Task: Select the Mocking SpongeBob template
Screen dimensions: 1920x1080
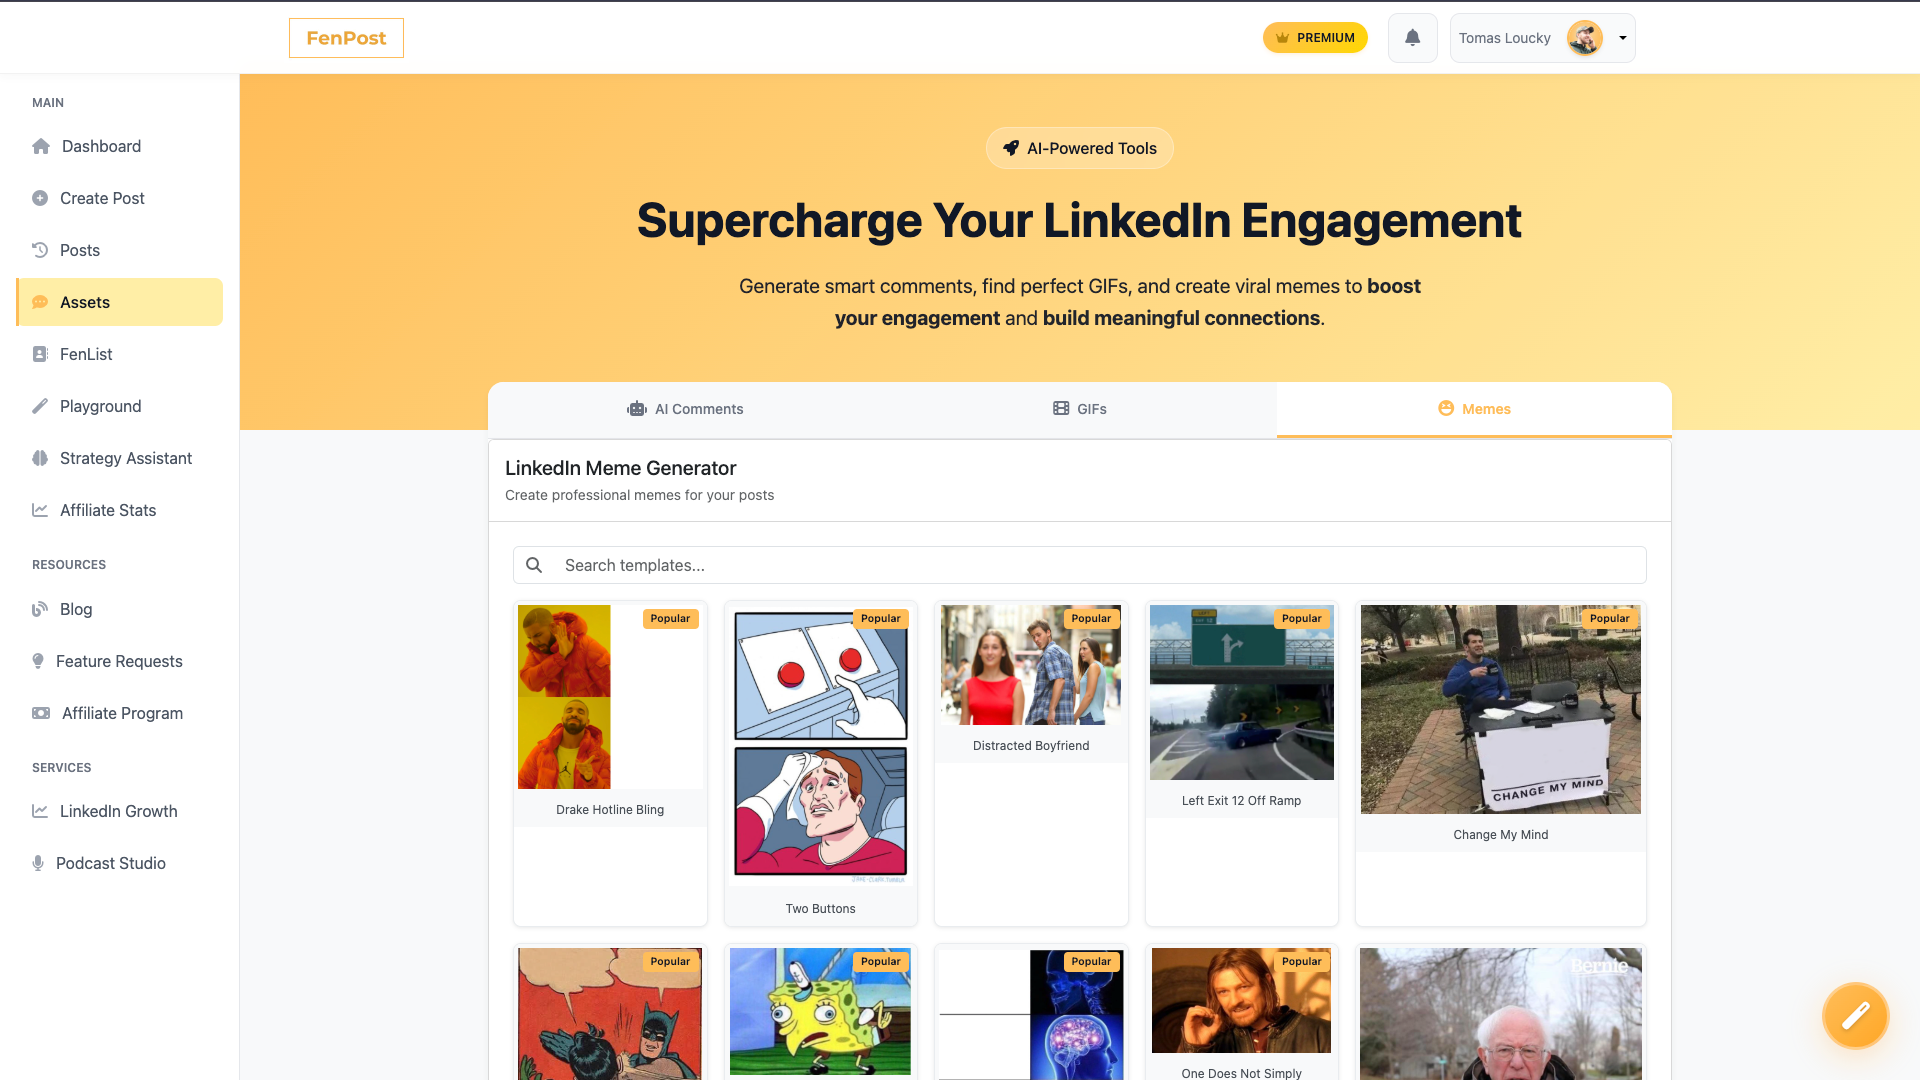Action: click(820, 1012)
